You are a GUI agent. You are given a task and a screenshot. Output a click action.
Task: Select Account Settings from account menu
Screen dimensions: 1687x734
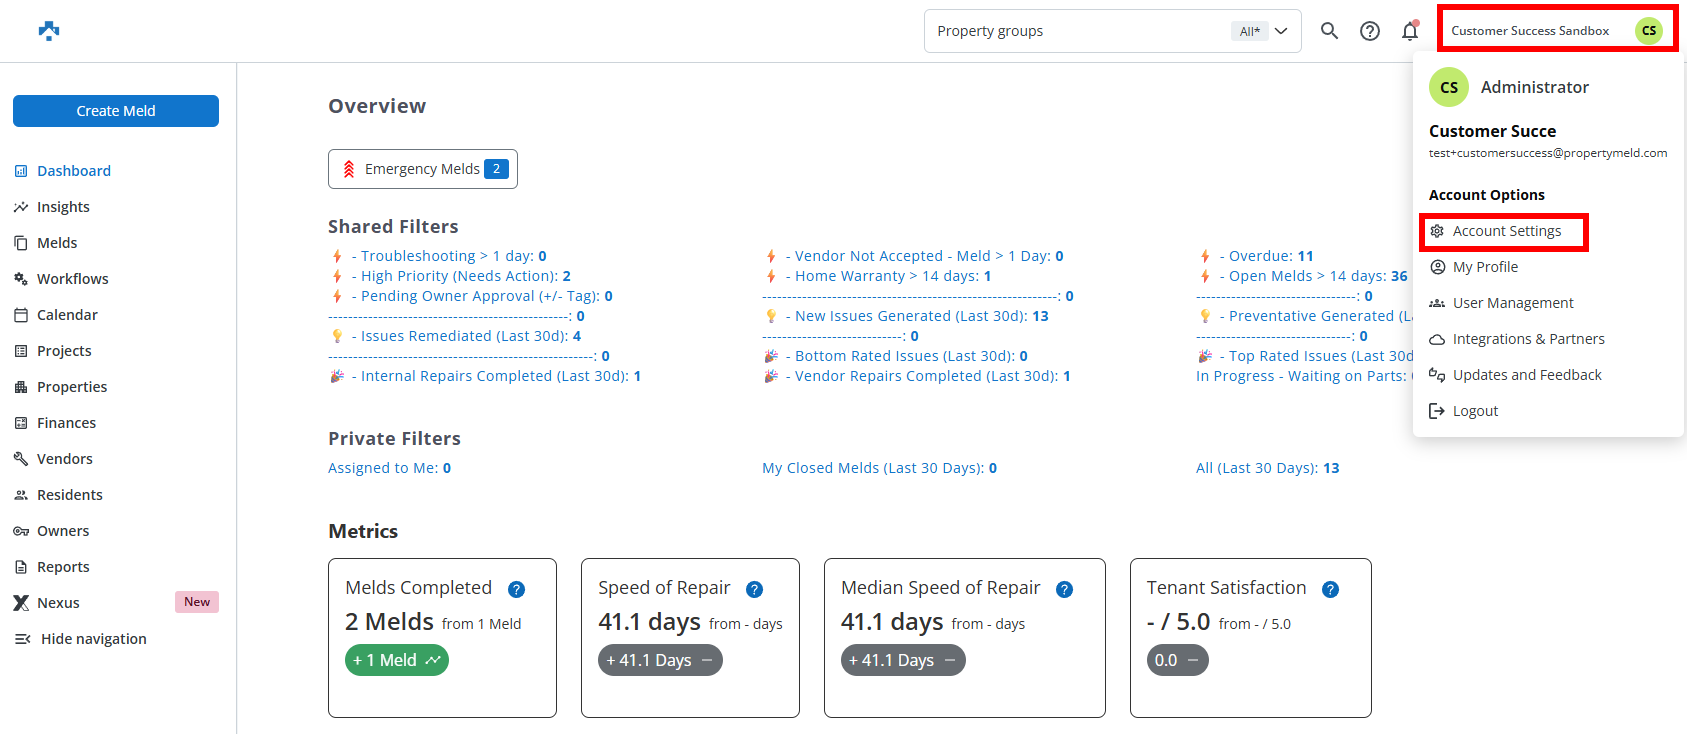pyautogui.click(x=1506, y=231)
